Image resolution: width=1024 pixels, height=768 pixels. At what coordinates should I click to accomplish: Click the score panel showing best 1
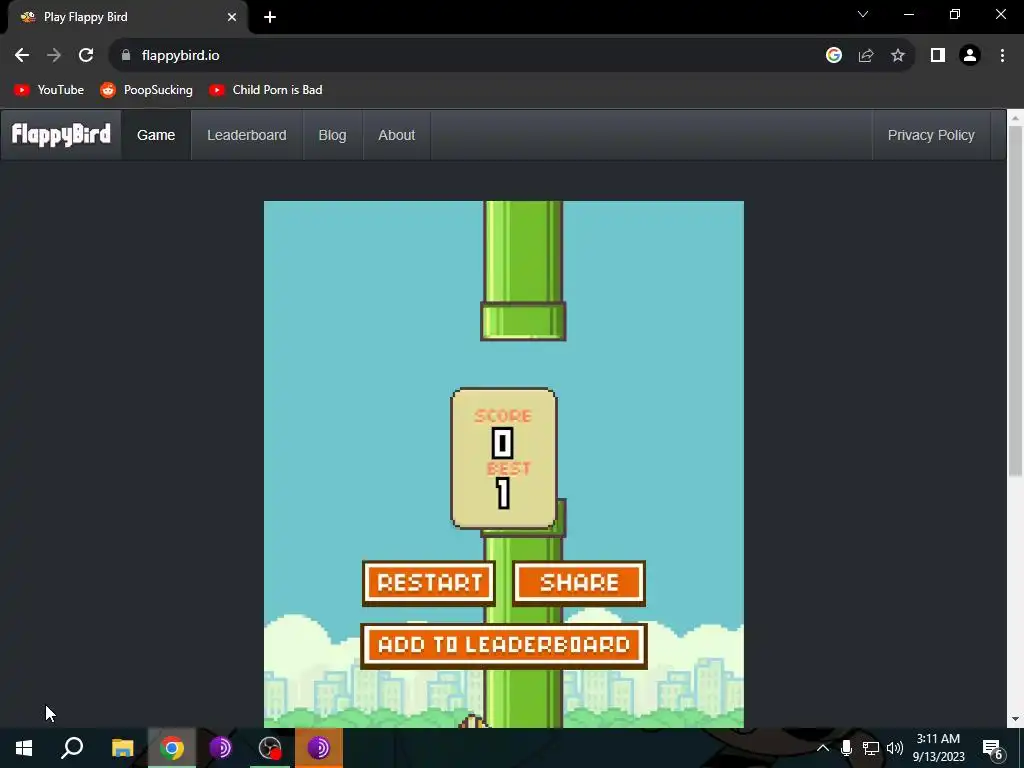(x=504, y=458)
